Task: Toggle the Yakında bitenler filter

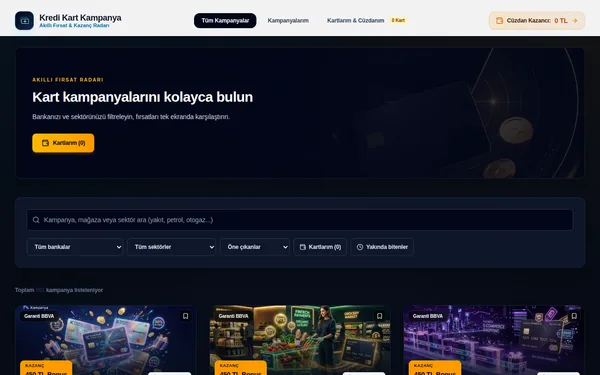Action: (x=382, y=247)
